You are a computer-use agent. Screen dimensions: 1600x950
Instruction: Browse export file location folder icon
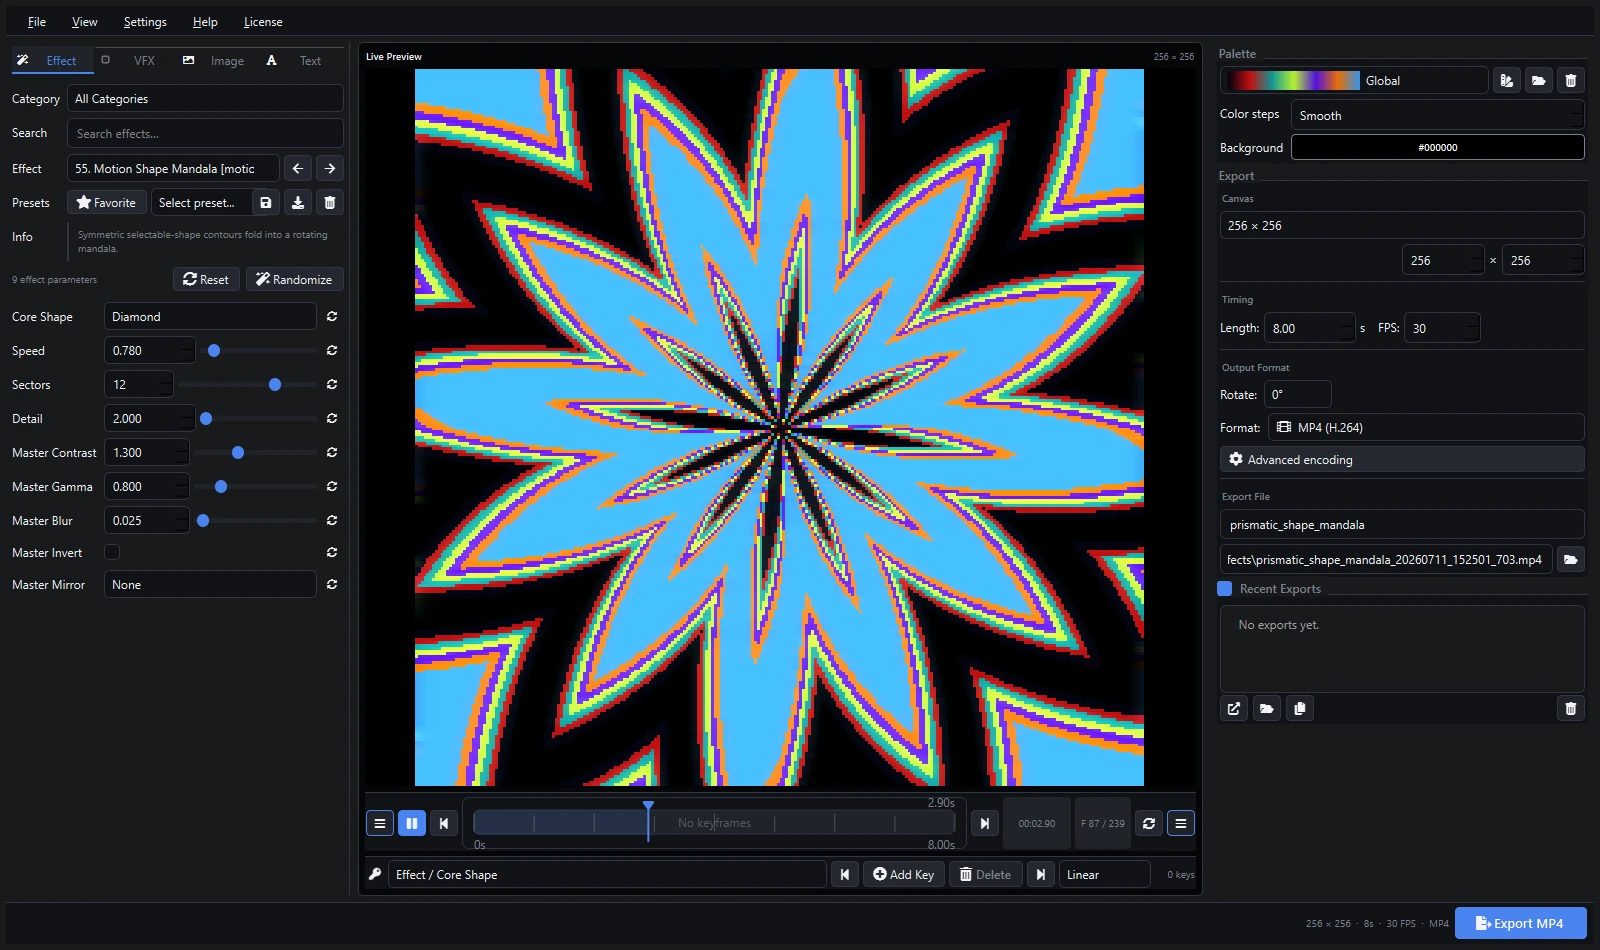pos(1571,560)
